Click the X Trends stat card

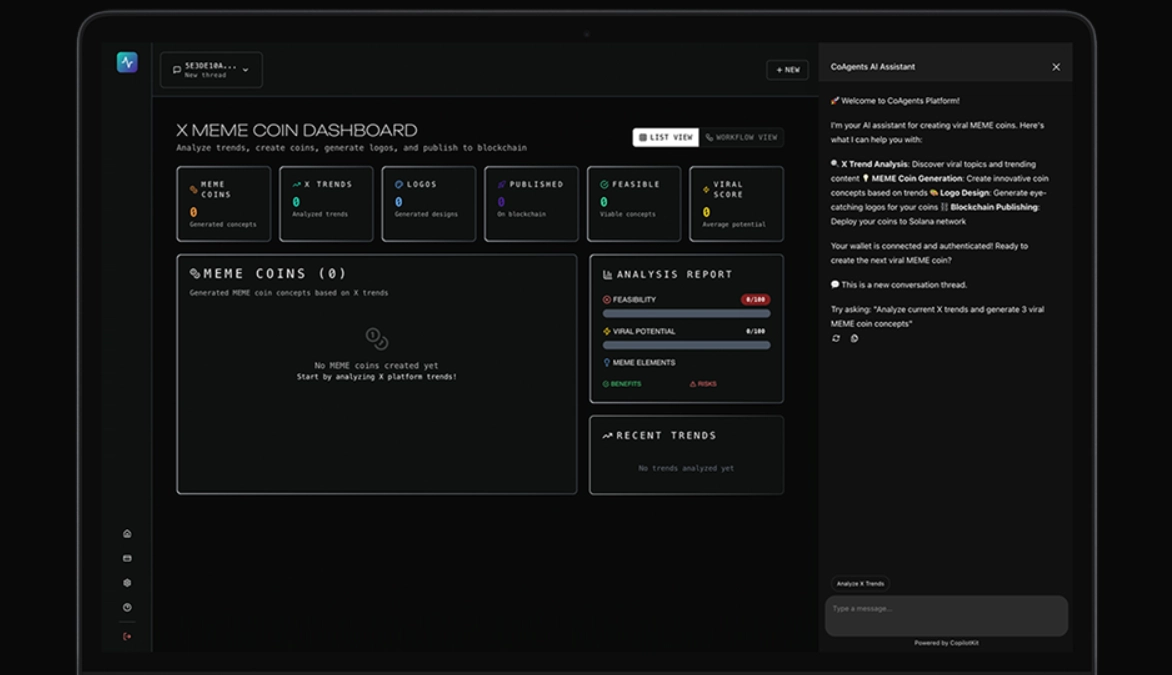(x=326, y=204)
